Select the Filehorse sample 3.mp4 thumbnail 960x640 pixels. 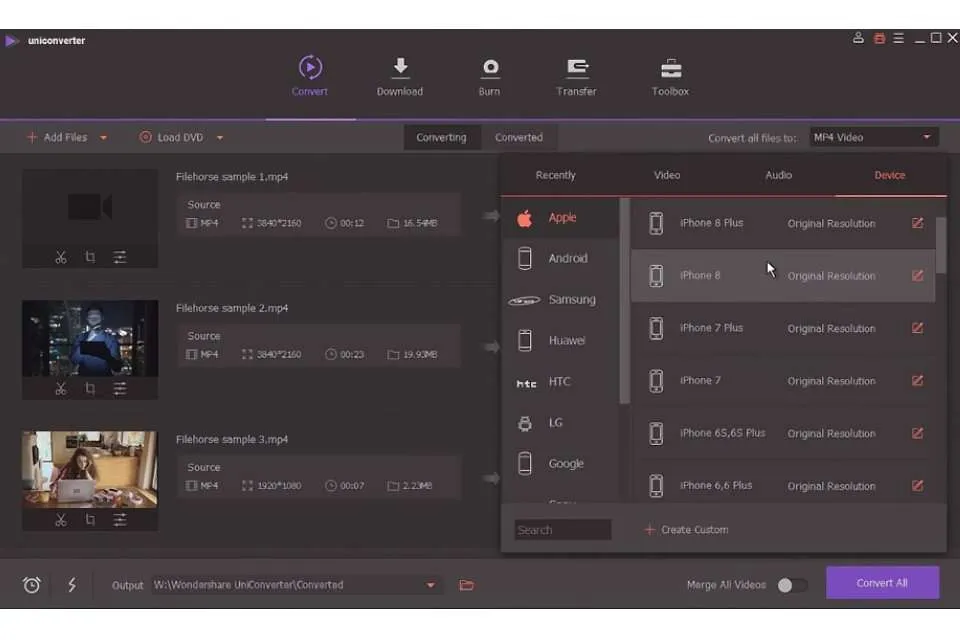pos(90,470)
